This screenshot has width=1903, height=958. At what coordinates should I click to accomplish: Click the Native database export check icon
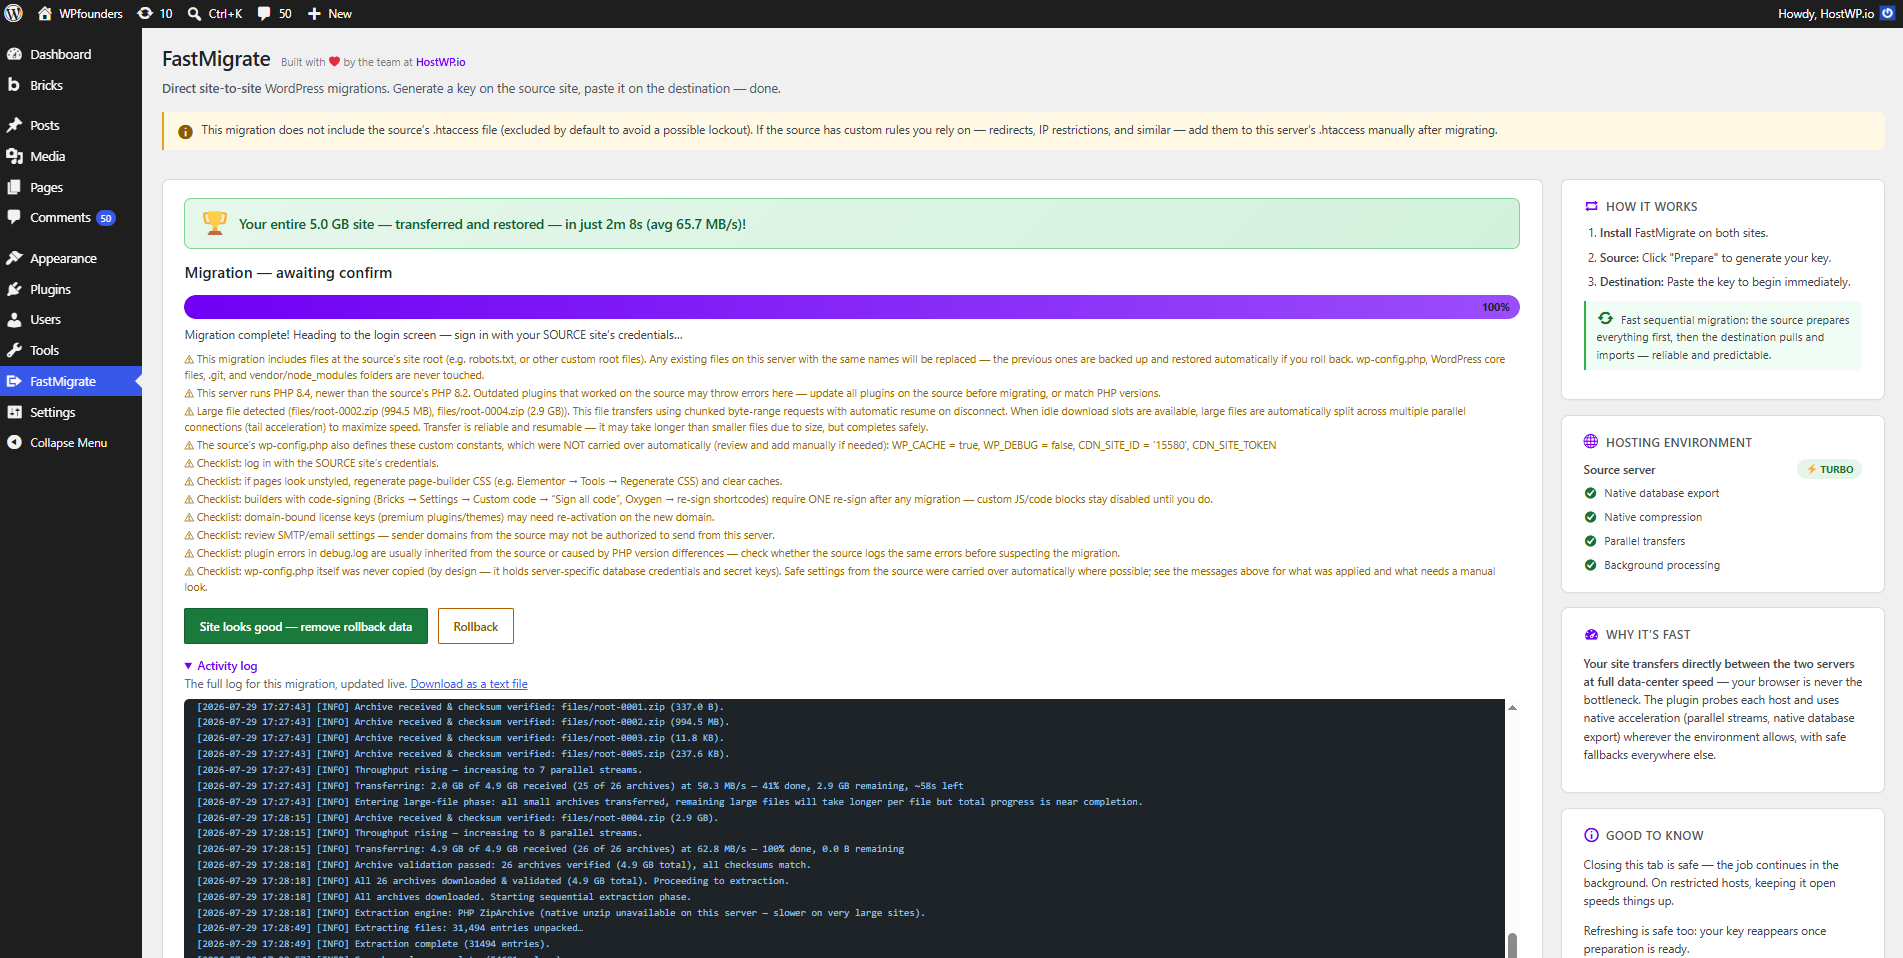1590,493
